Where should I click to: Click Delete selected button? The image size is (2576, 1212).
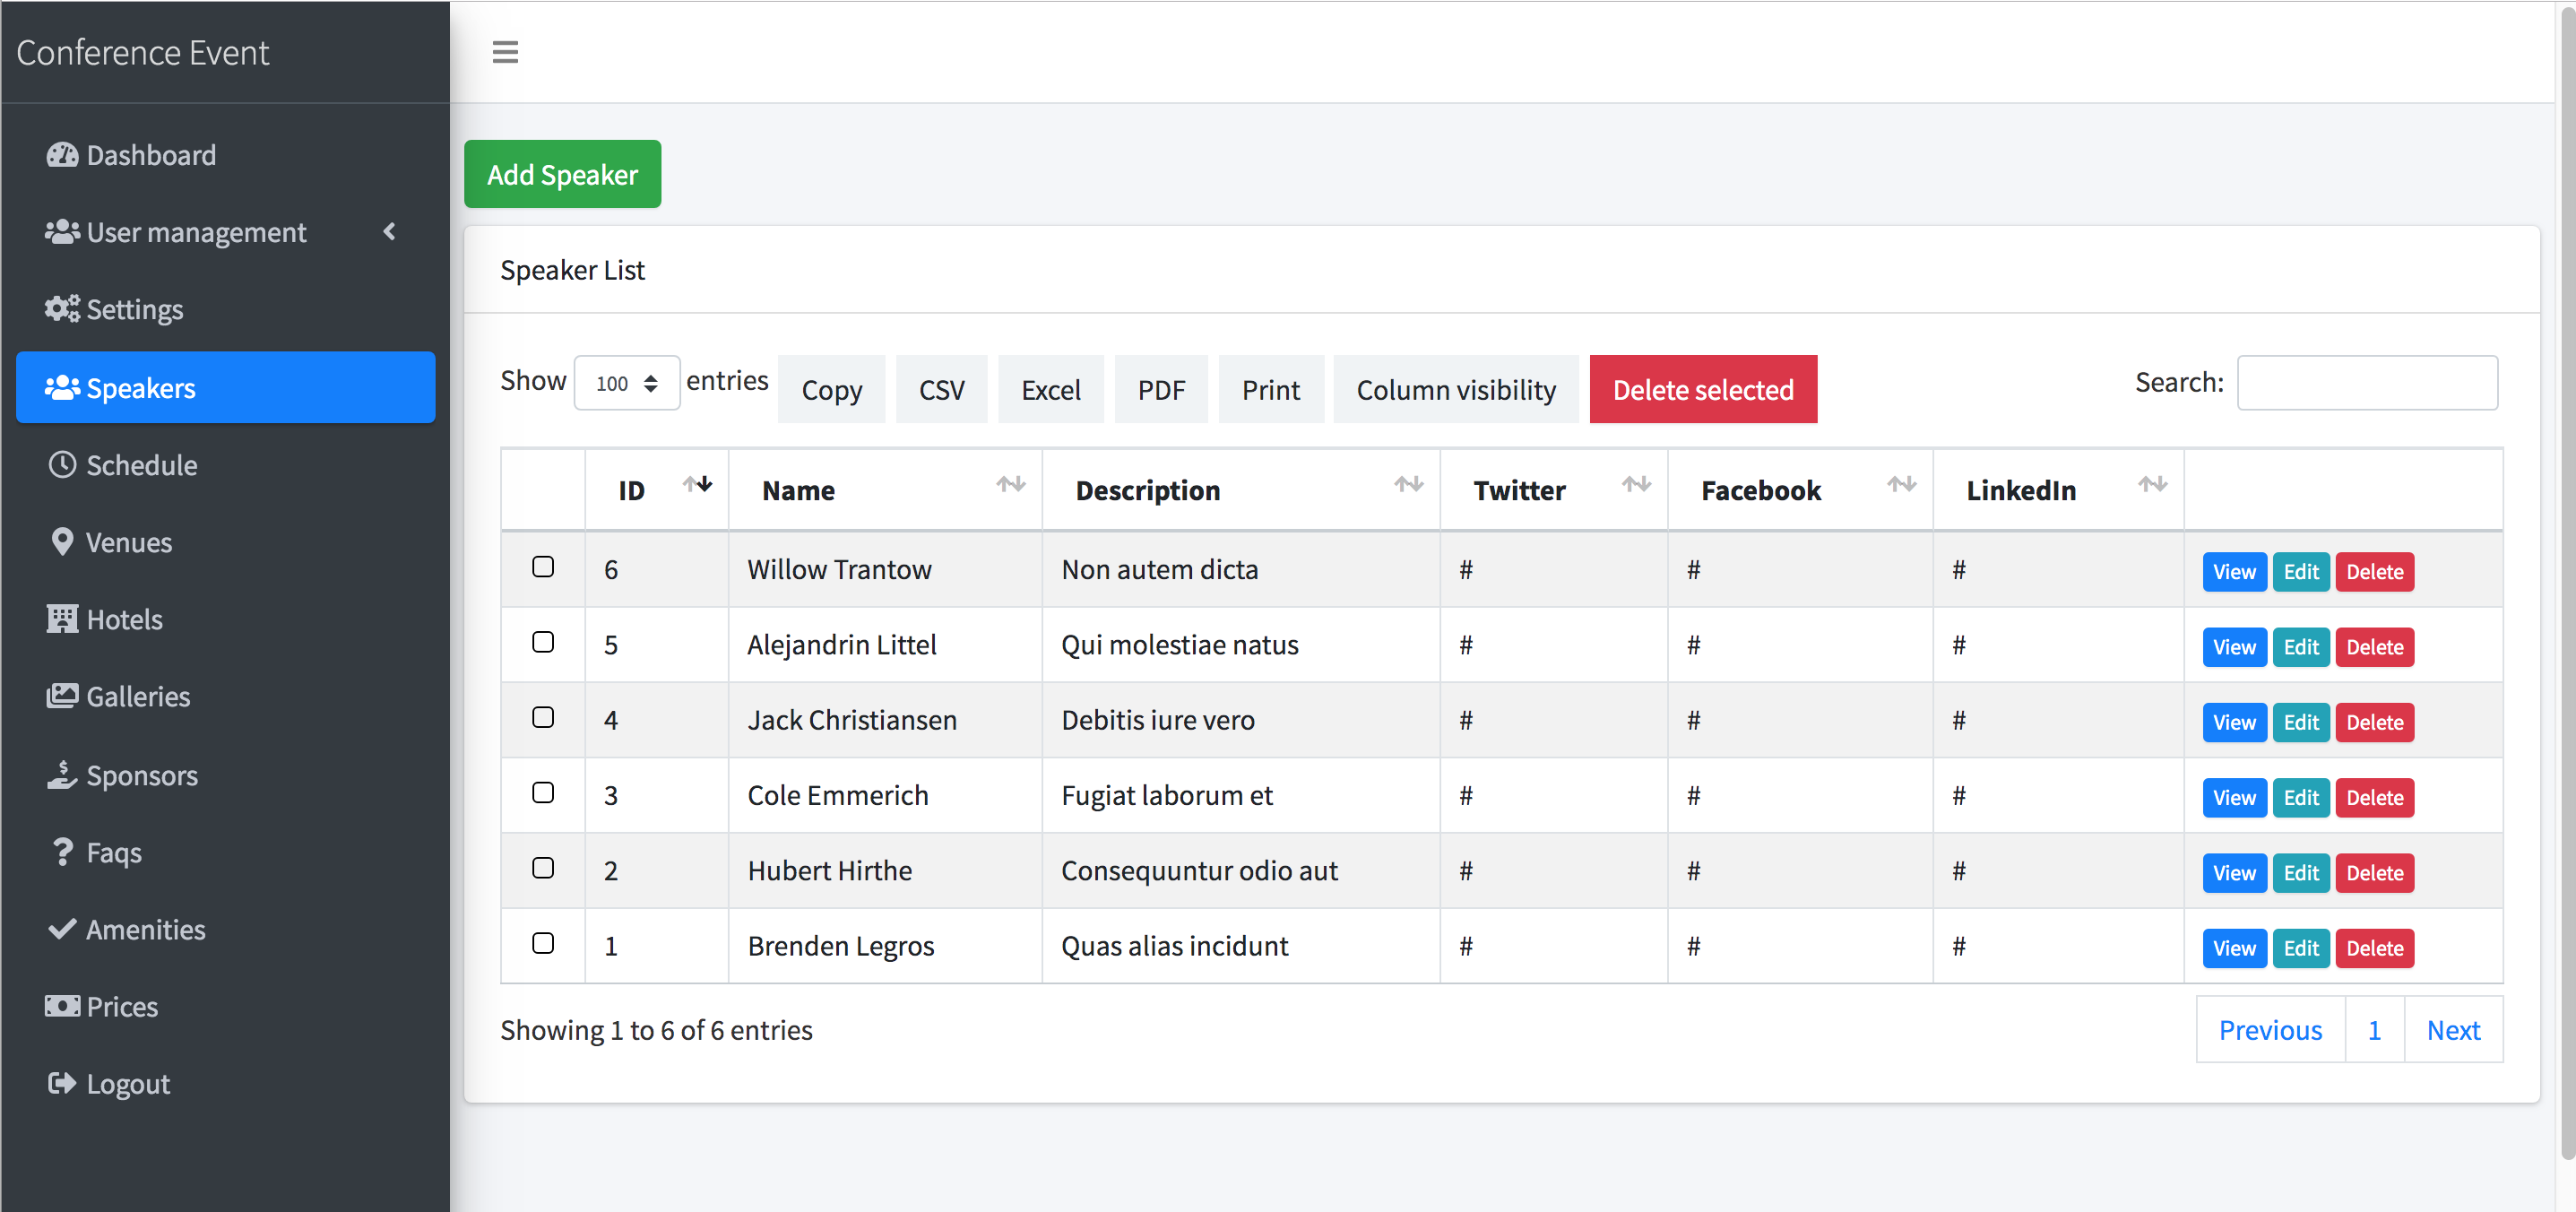point(1704,389)
